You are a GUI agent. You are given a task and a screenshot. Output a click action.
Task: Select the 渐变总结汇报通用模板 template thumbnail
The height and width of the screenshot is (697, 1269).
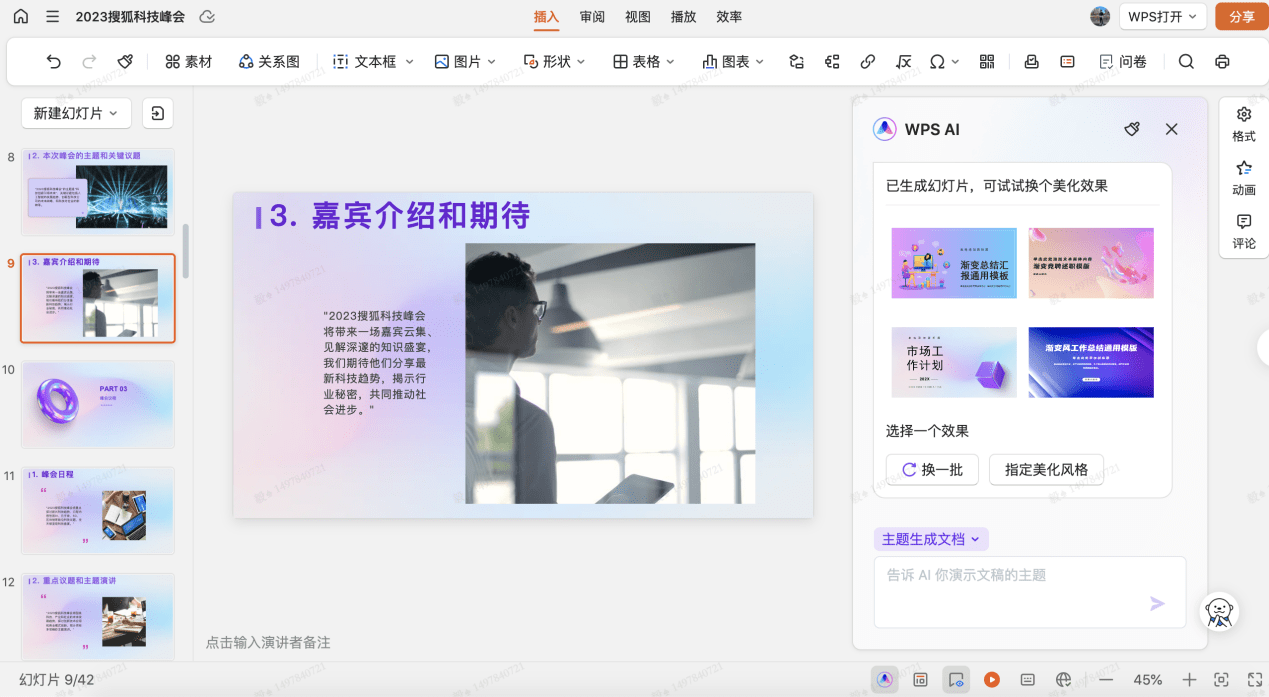tap(953, 262)
